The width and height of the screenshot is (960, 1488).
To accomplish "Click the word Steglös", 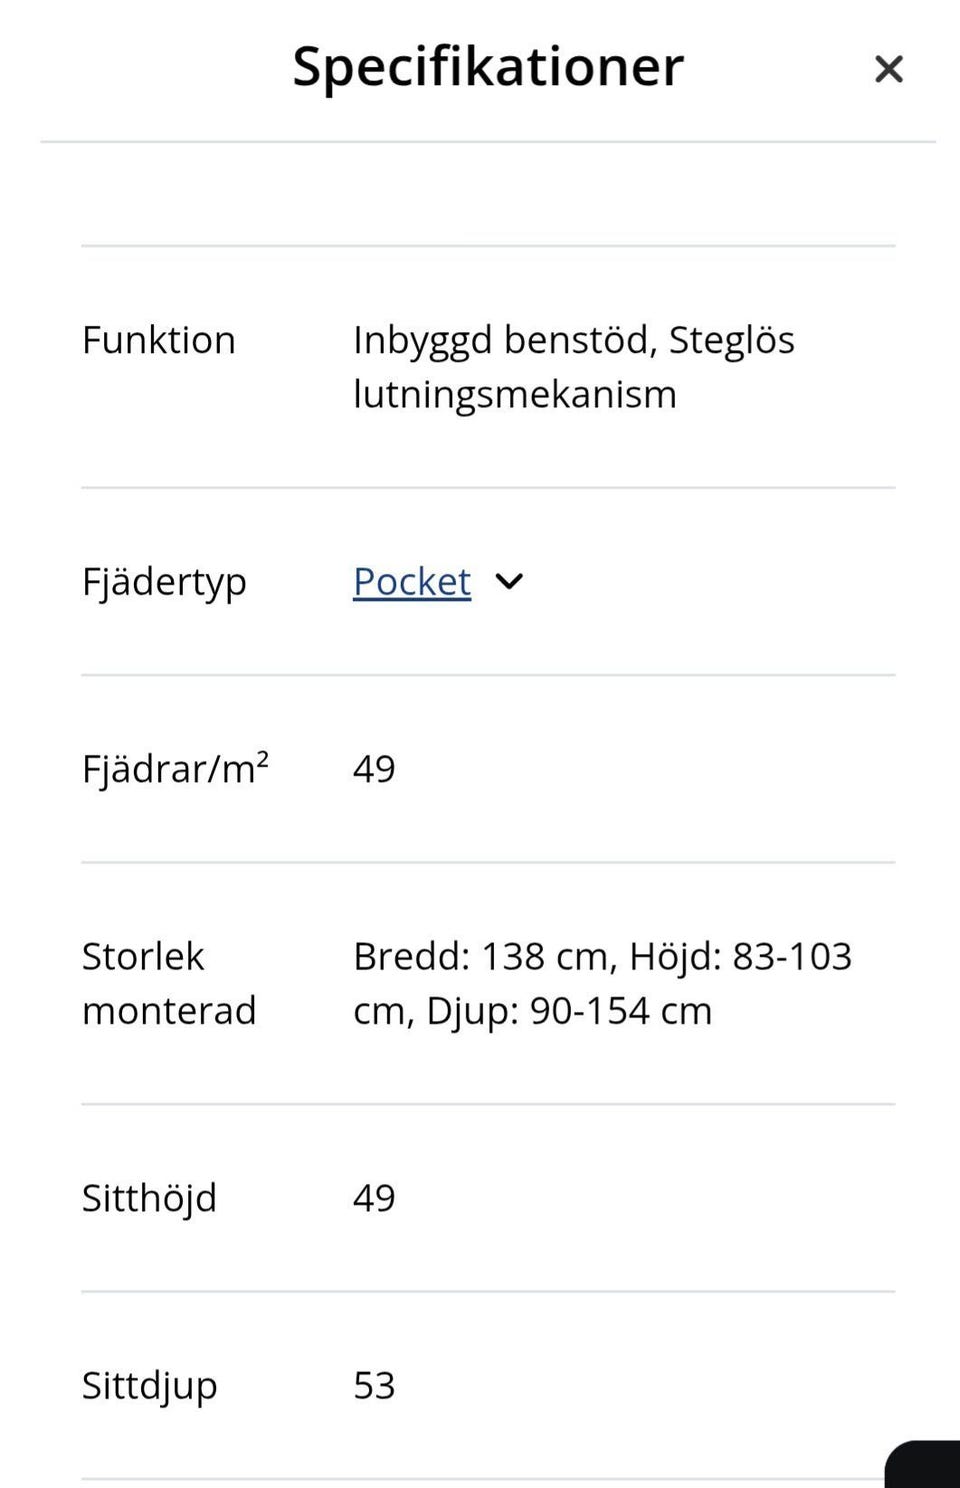I will 731,341.
